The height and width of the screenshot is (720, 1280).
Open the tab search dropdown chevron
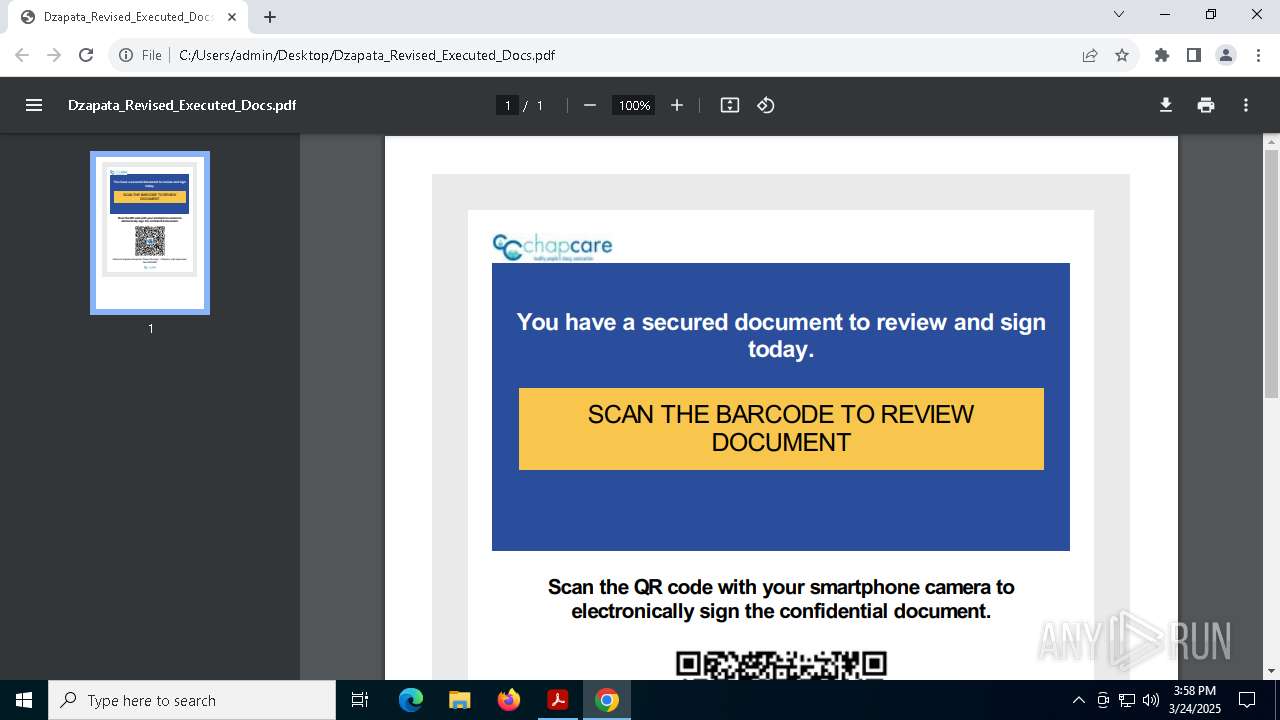1119,14
